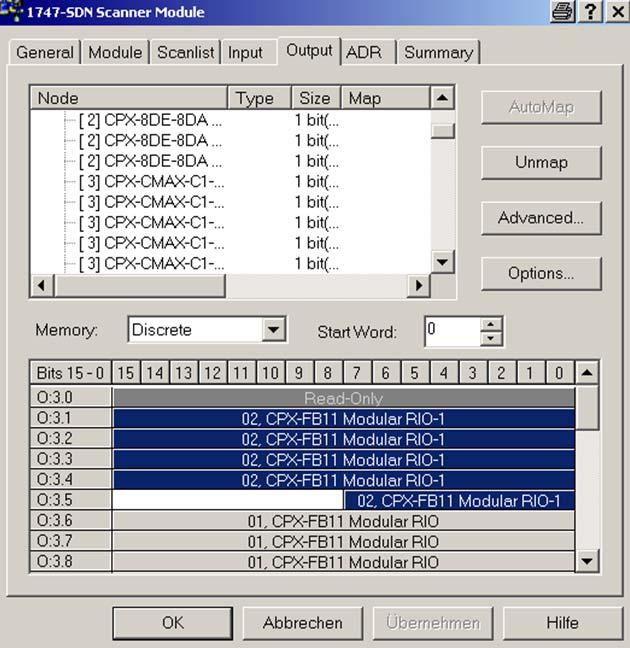
Task: Click node list scroll right arrow
Action: click(x=419, y=285)
